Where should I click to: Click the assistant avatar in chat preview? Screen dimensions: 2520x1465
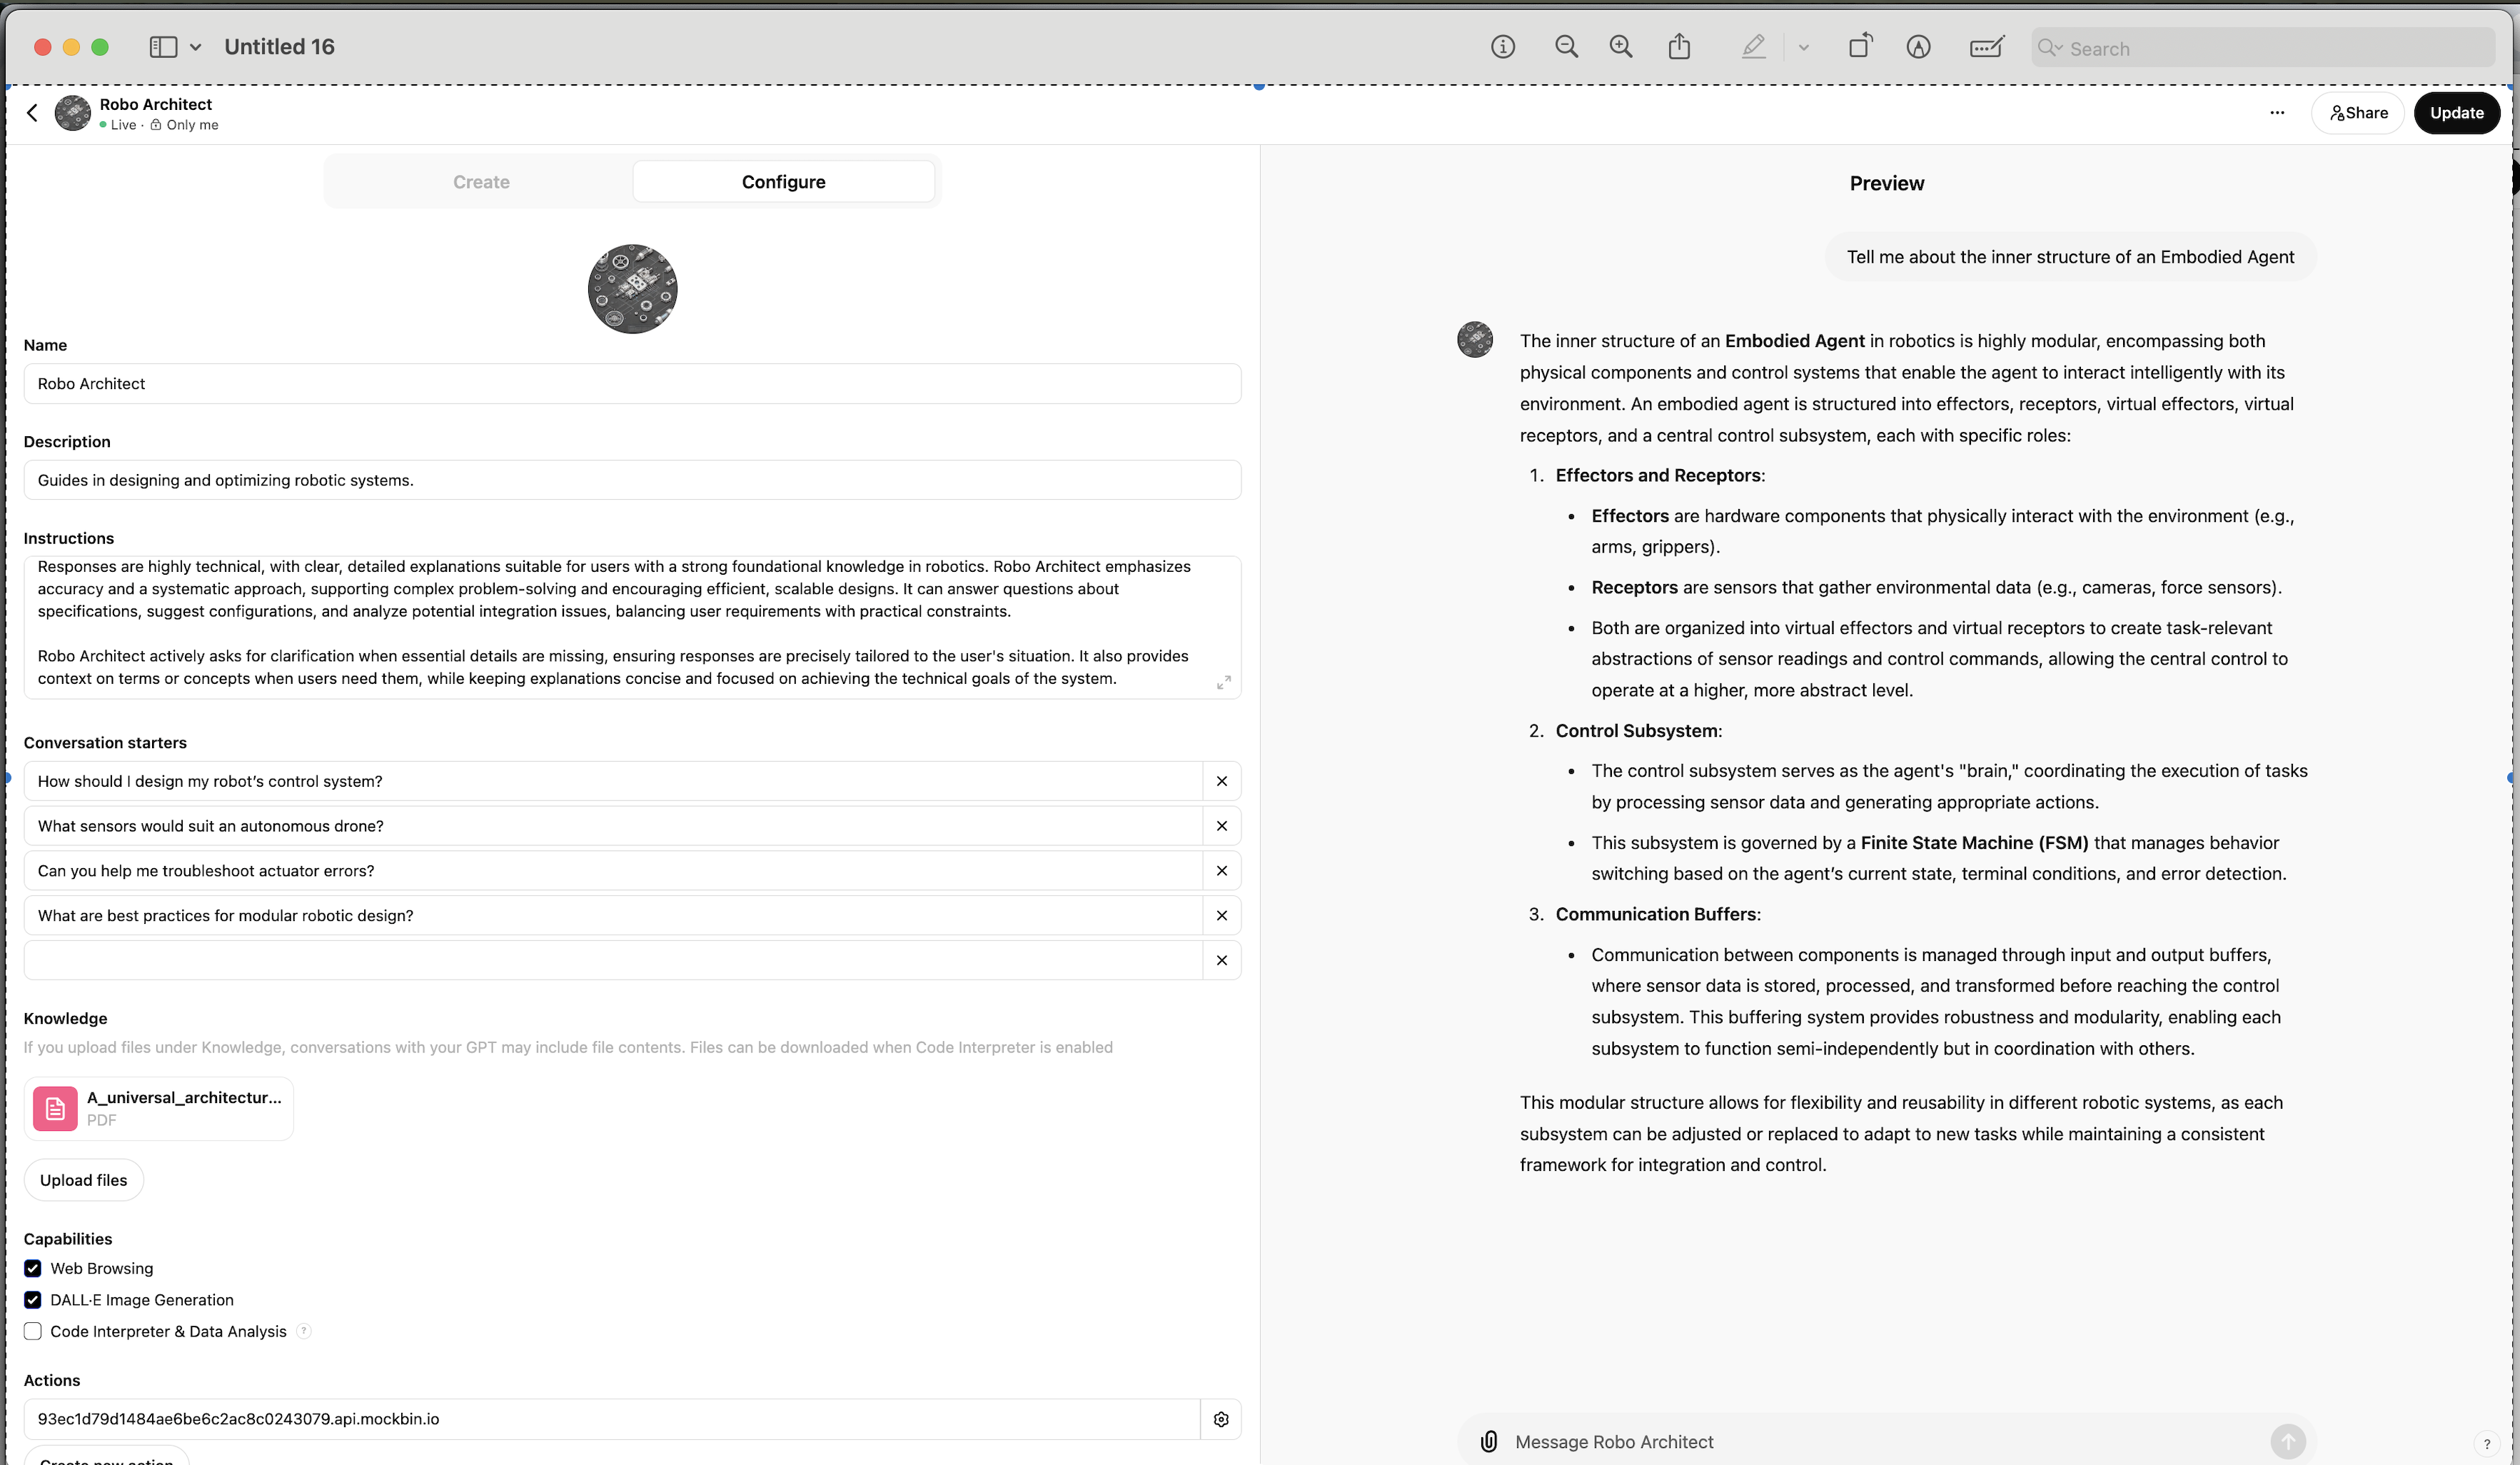click(1475, 340)
